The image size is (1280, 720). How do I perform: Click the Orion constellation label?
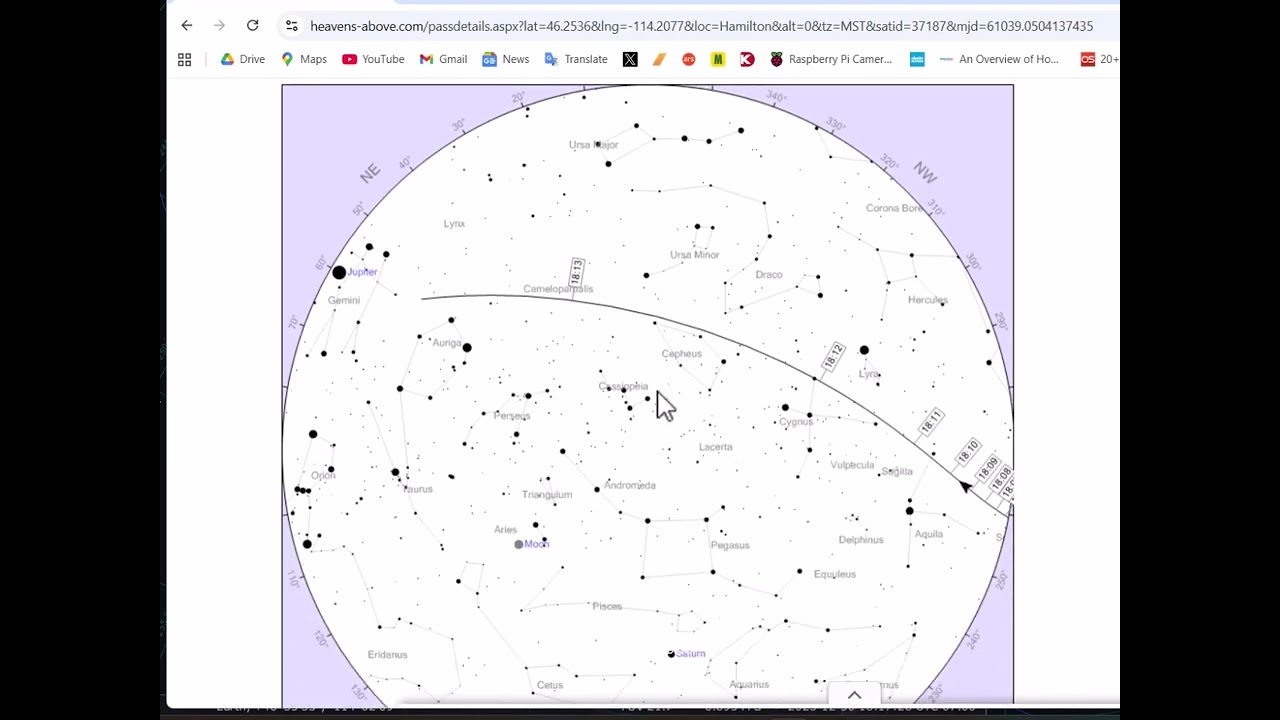323,476
